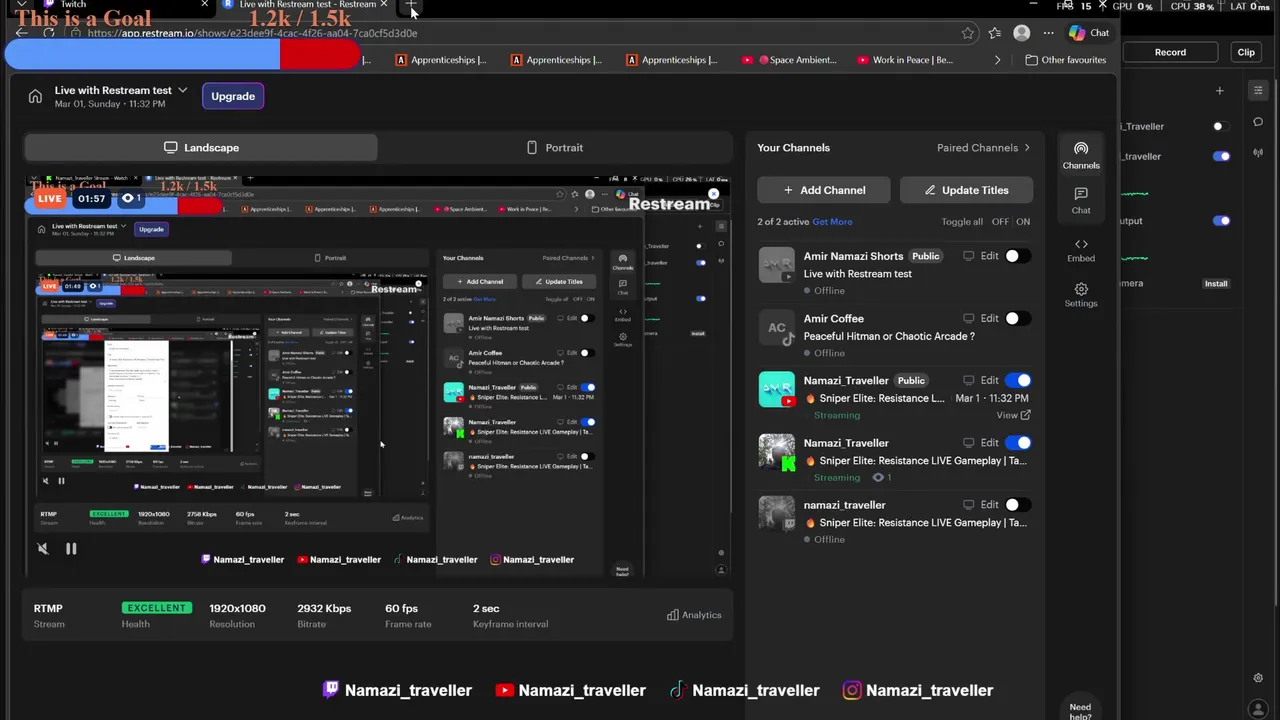Turn off the _traveller toggle in background panel

(1221, 156)
